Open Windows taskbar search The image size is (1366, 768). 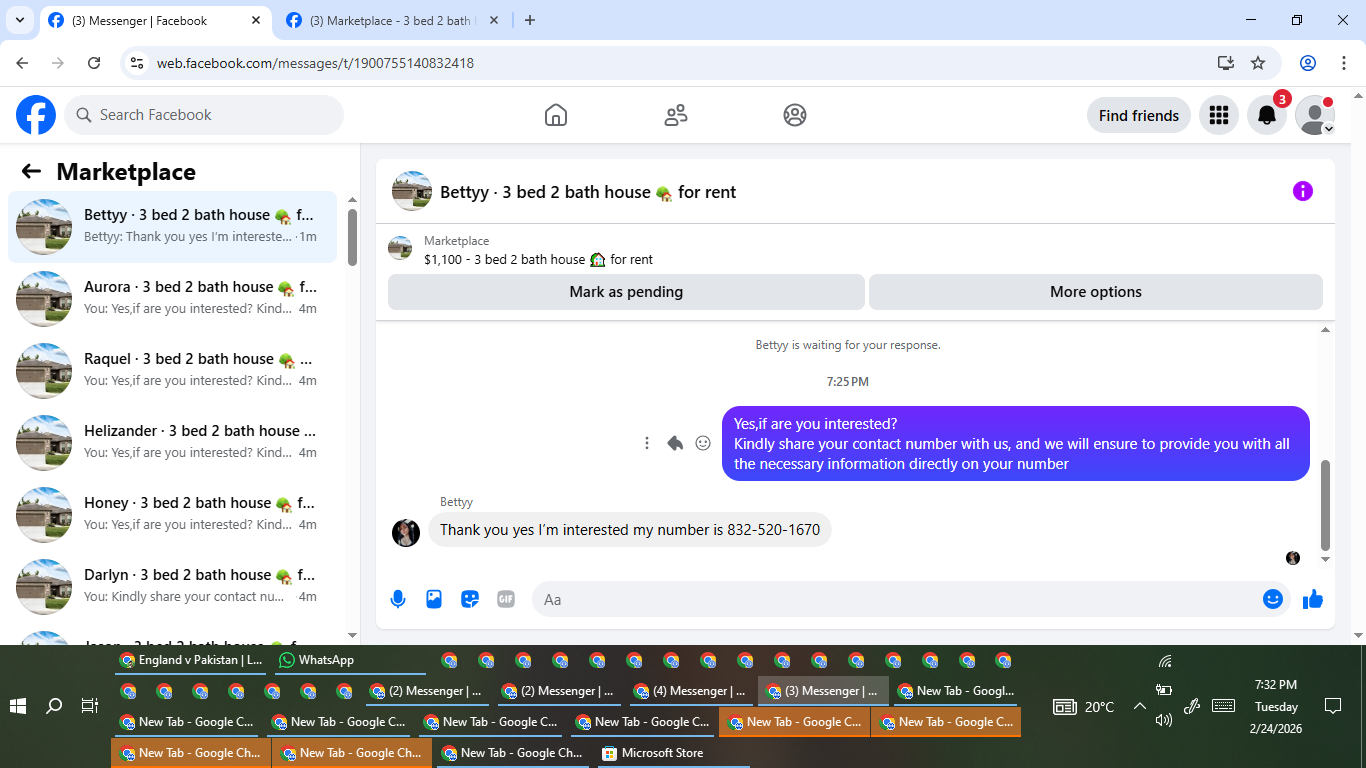click(54, 706)
